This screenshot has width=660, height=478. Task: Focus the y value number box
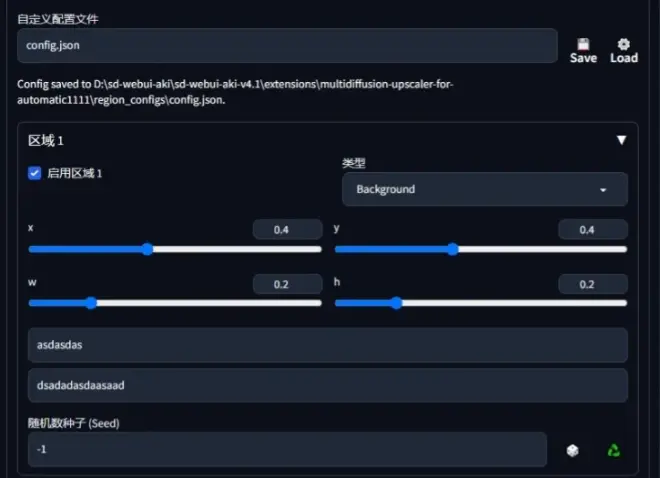[593, 230]
